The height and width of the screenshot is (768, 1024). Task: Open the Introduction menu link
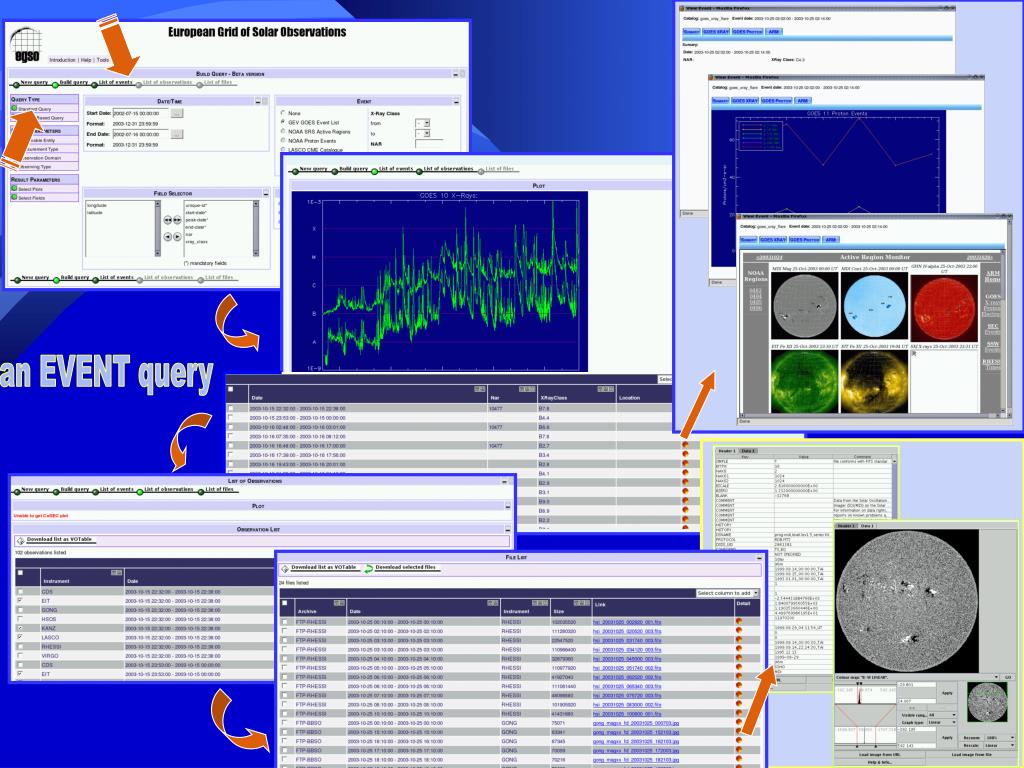coord(63,60)
